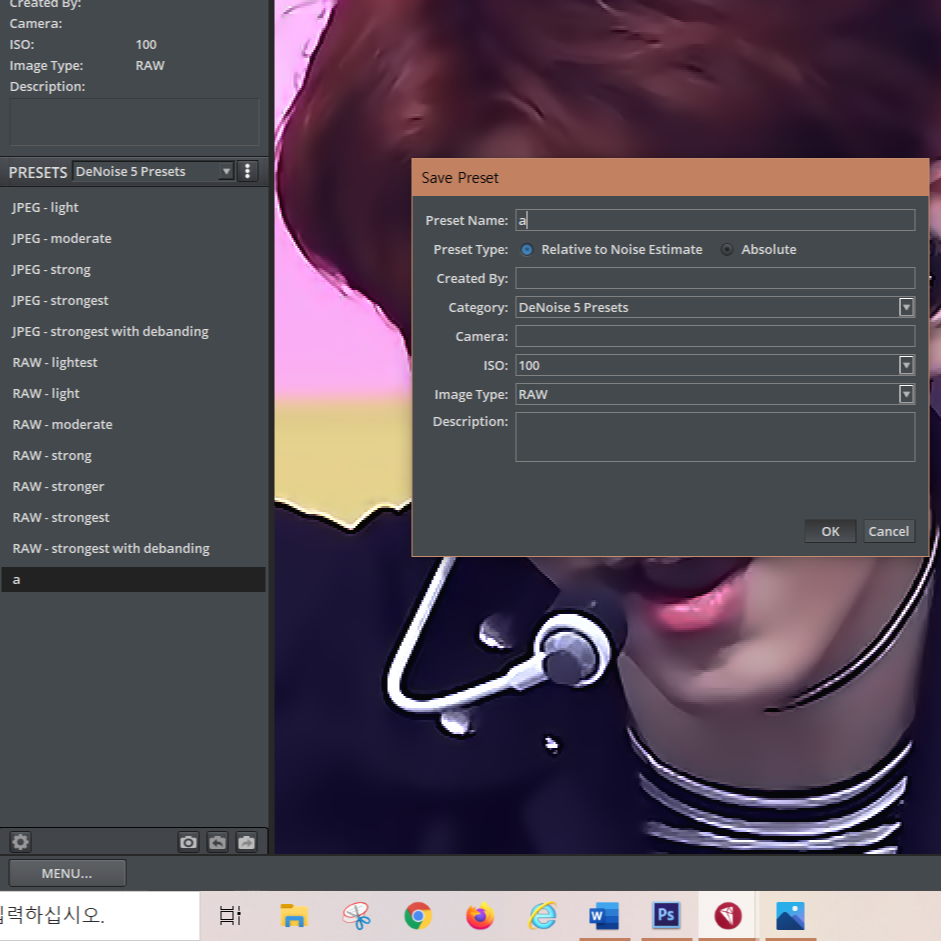Image resolution: width=941 pixels, height=941 pixels.
Task: Click the Camera input field
Action: click(715, 336)
